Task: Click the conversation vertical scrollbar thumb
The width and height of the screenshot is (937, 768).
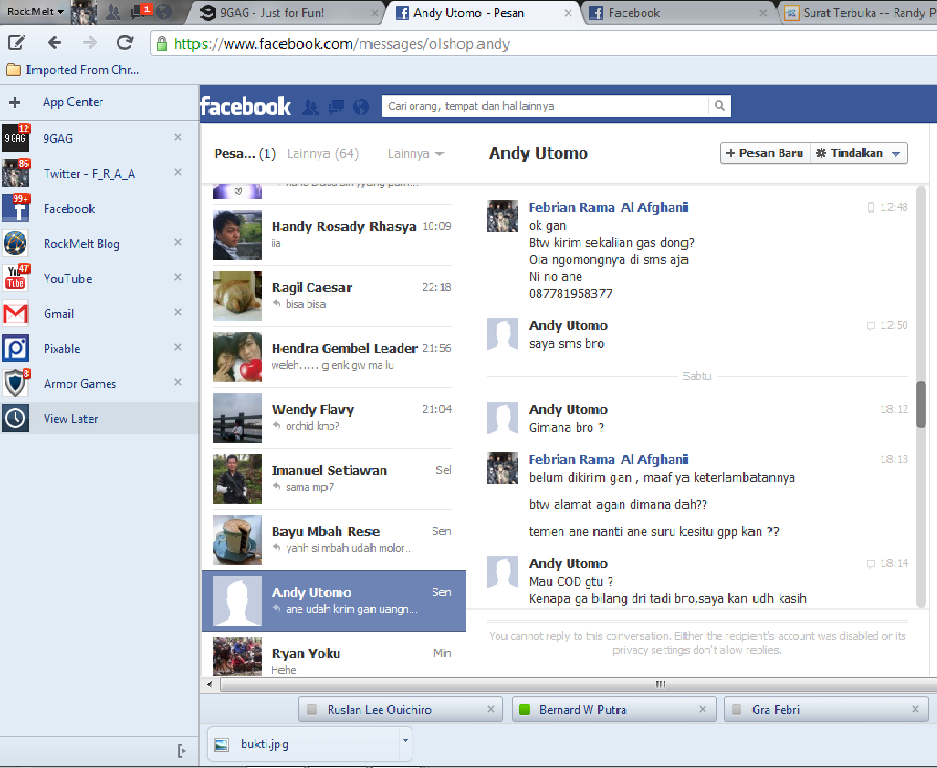Action: 921,404
